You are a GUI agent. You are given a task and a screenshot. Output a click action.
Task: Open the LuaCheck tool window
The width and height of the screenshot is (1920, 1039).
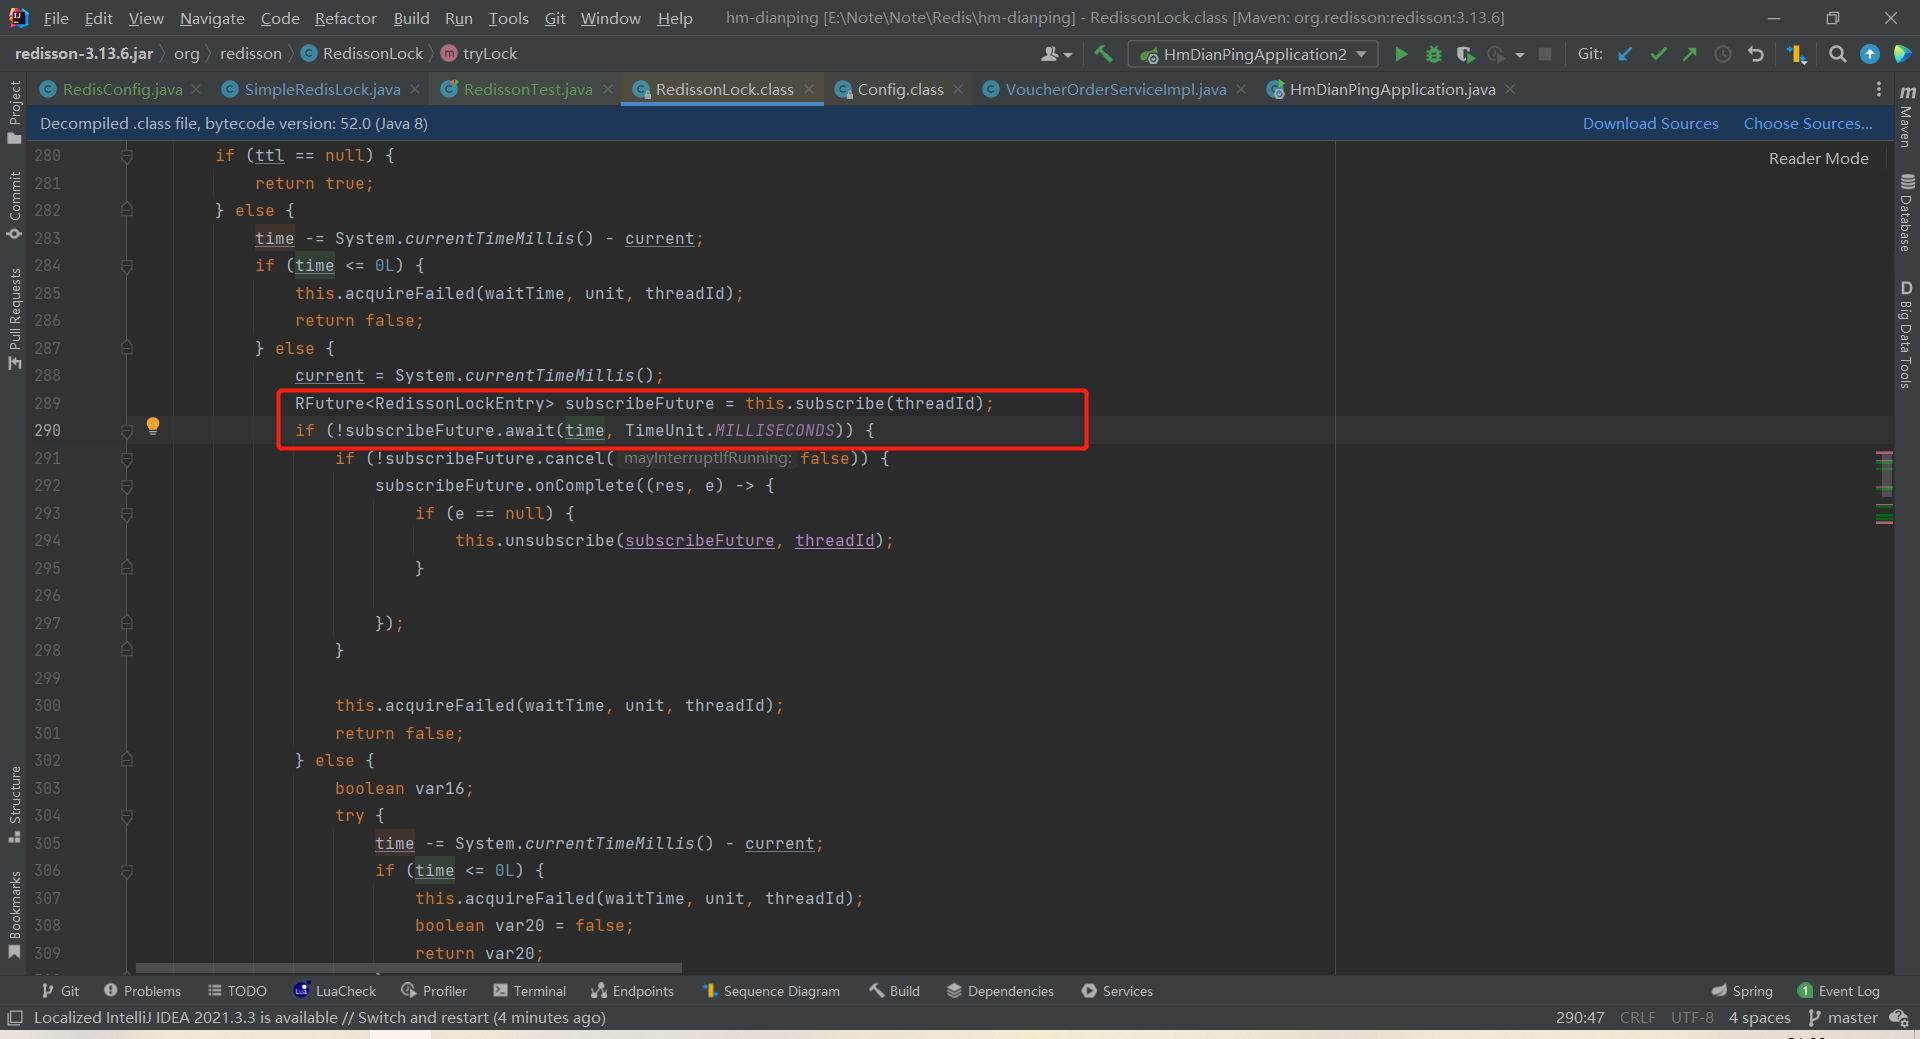pos(335,991)
